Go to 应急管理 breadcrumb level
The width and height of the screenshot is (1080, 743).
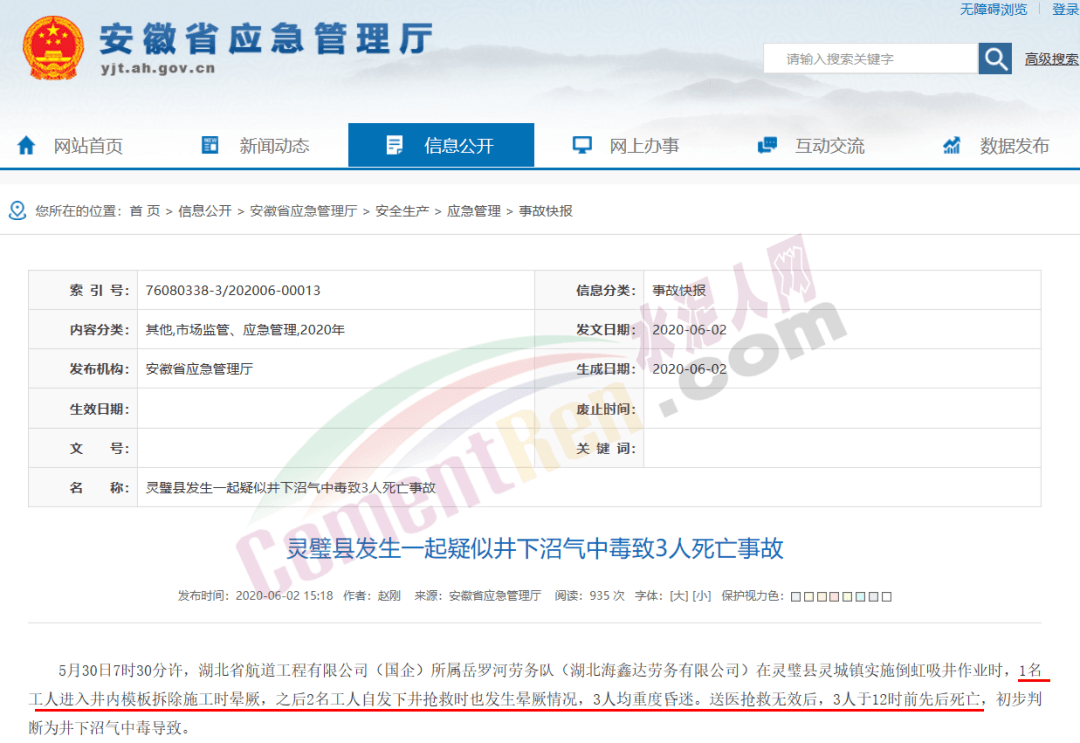pos(473,211)
